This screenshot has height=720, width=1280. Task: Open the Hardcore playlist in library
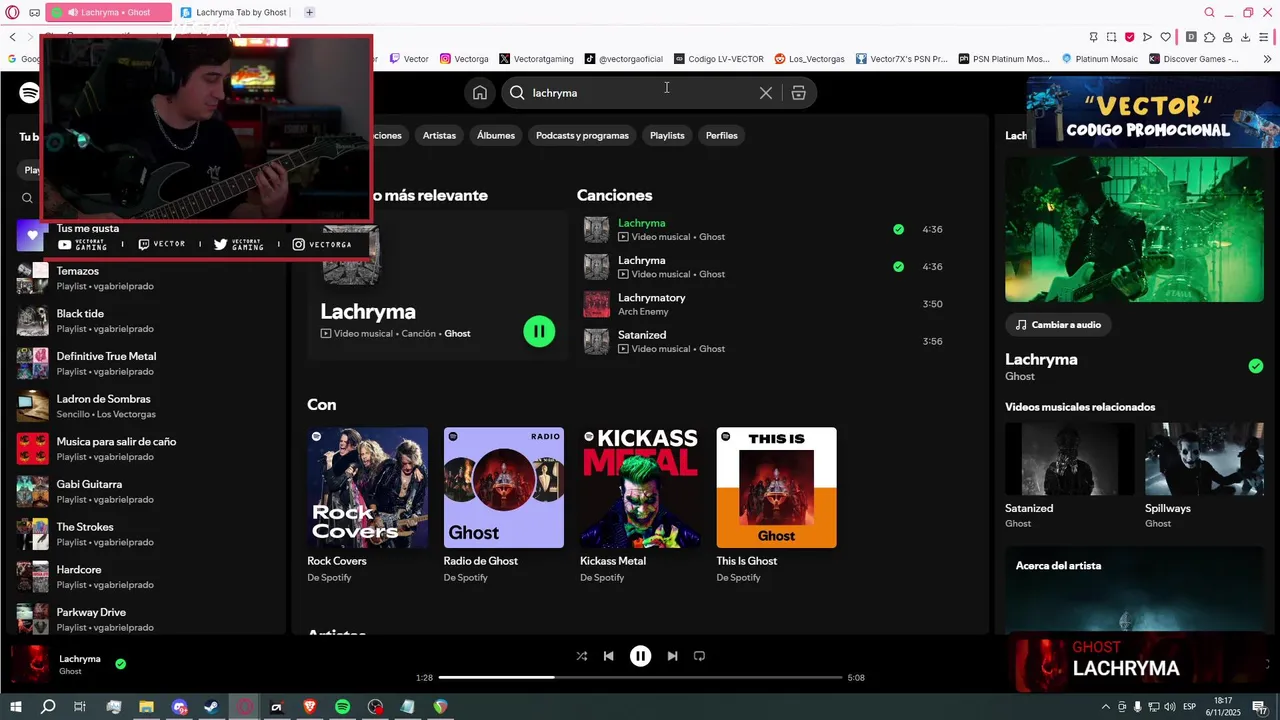[x=145, y=577]
